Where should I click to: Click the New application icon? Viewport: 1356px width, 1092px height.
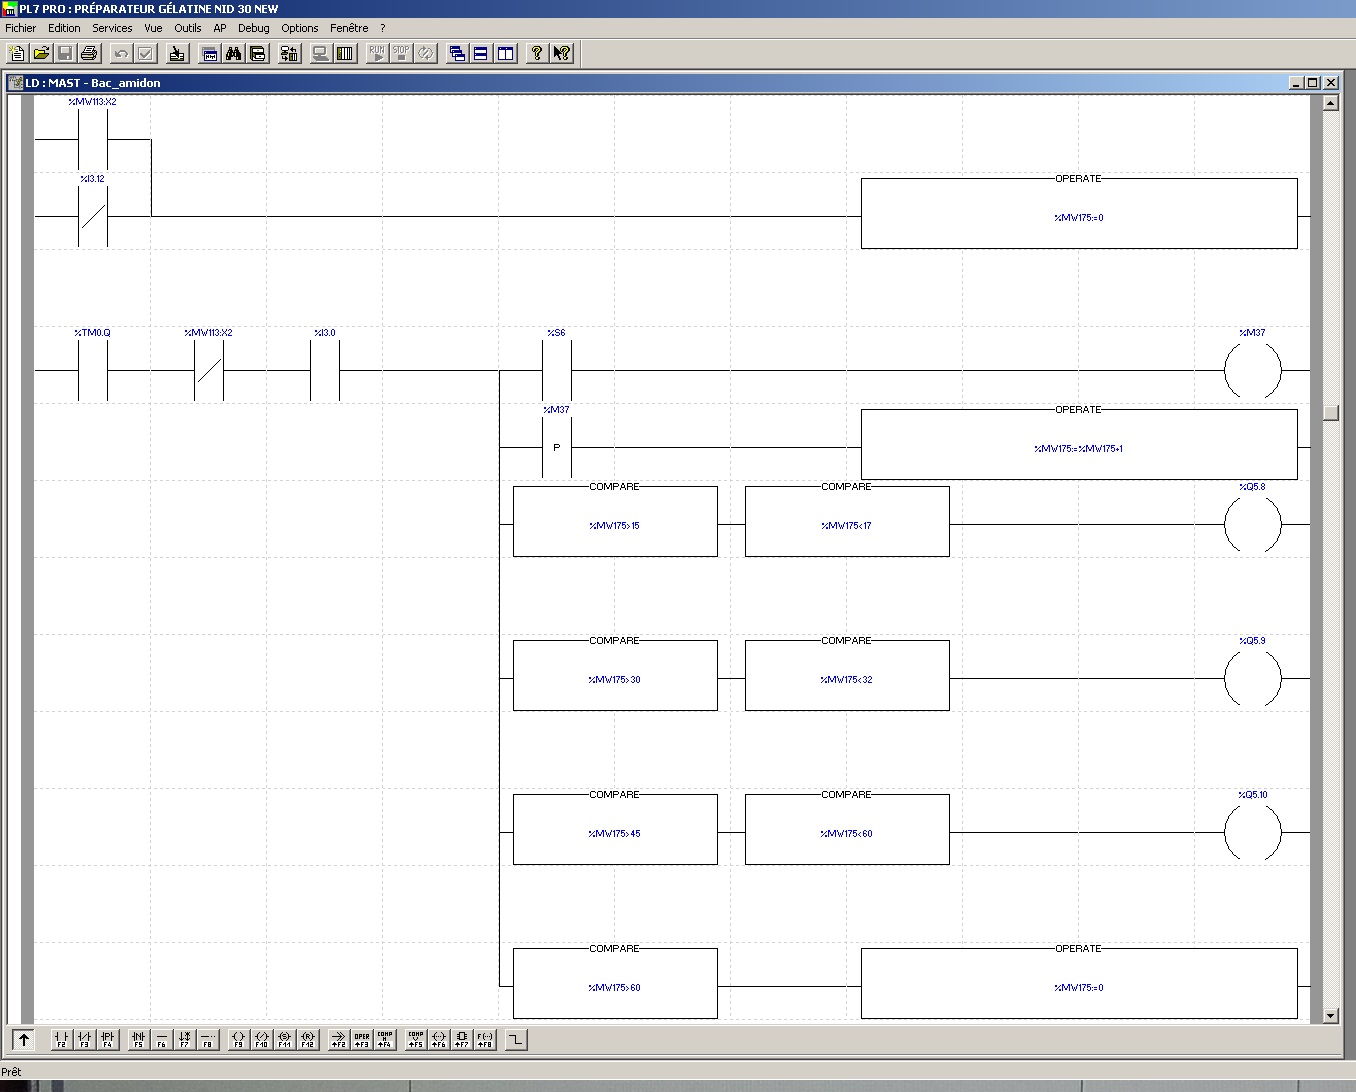17,53
